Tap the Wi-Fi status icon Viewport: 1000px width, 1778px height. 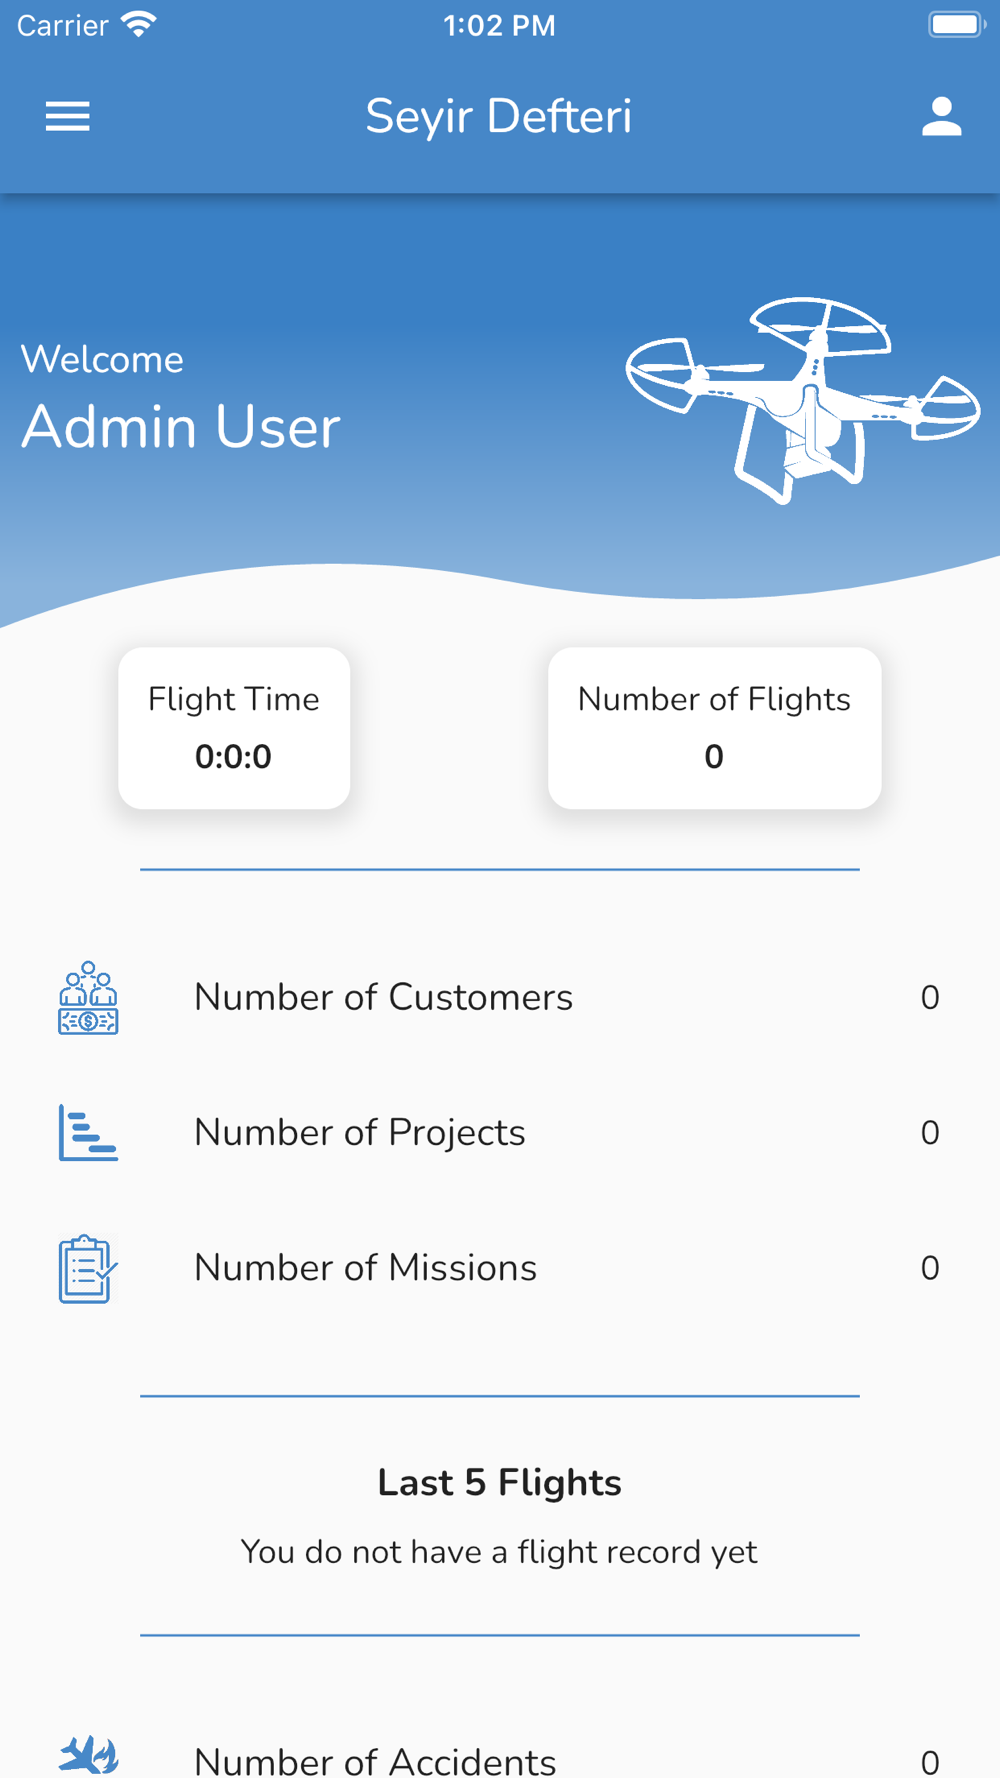coord(139,25)
